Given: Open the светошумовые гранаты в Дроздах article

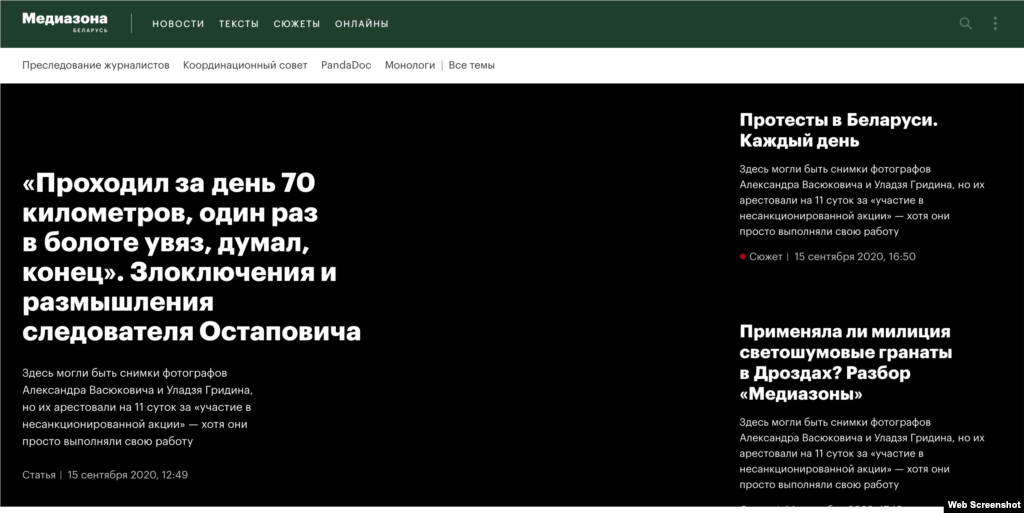Looking at the screenshot, I should (x=845, y=362).
